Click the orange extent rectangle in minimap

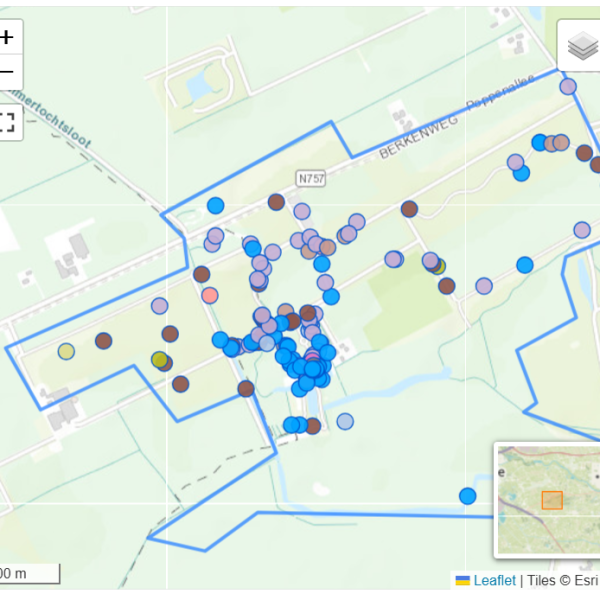552,500
